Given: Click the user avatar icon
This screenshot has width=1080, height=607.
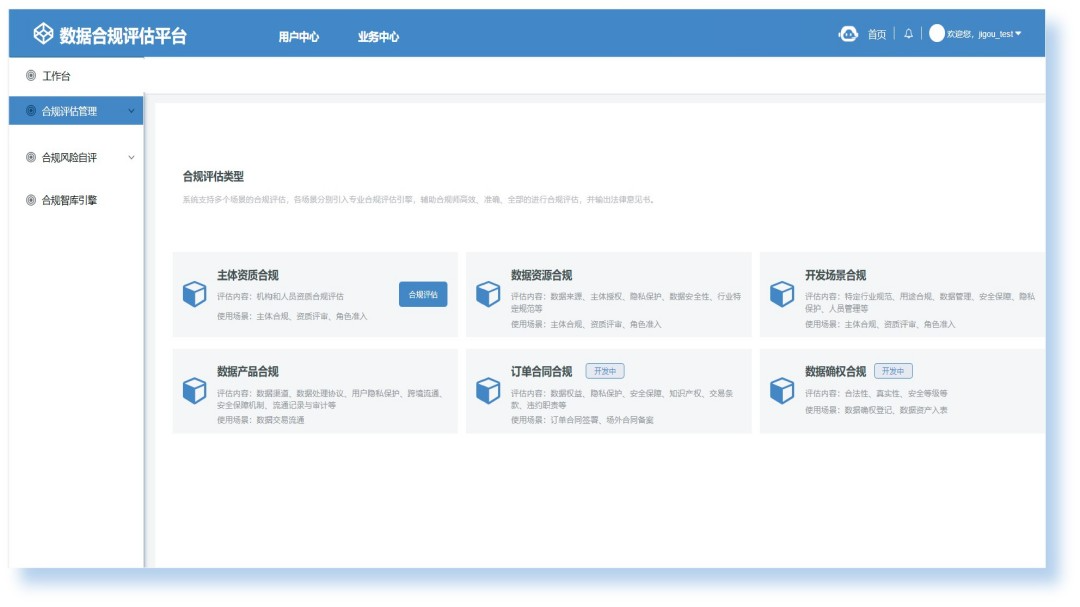Looking at the screenshot, I should click(x=937, y=34).
